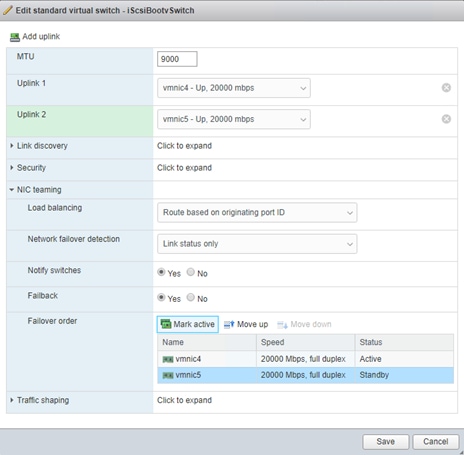
Task: Select No for Notify switches
Action: click(x=191, y=272)
